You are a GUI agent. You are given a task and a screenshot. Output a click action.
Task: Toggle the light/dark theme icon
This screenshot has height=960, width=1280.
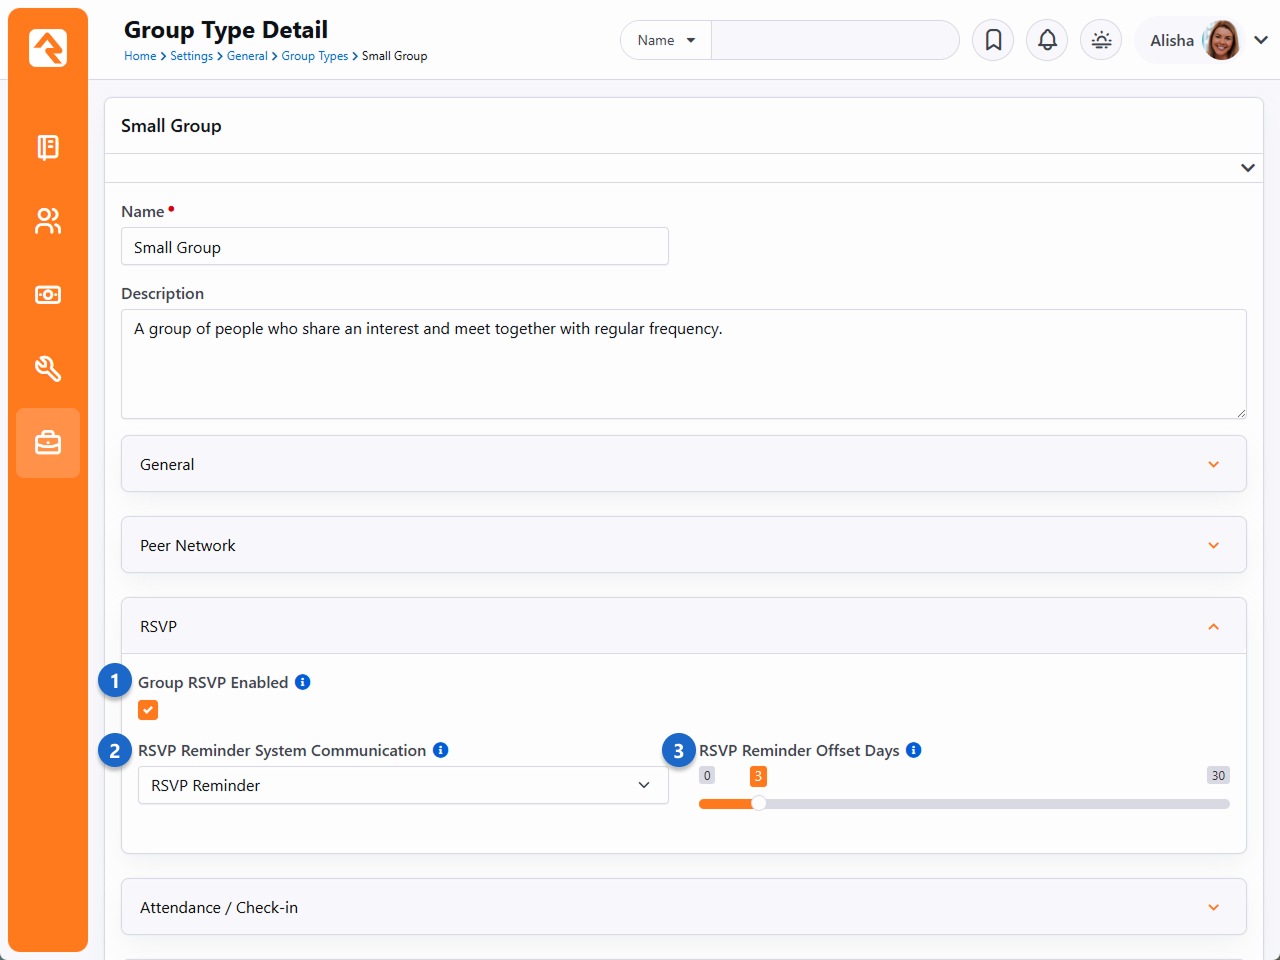1101,40
